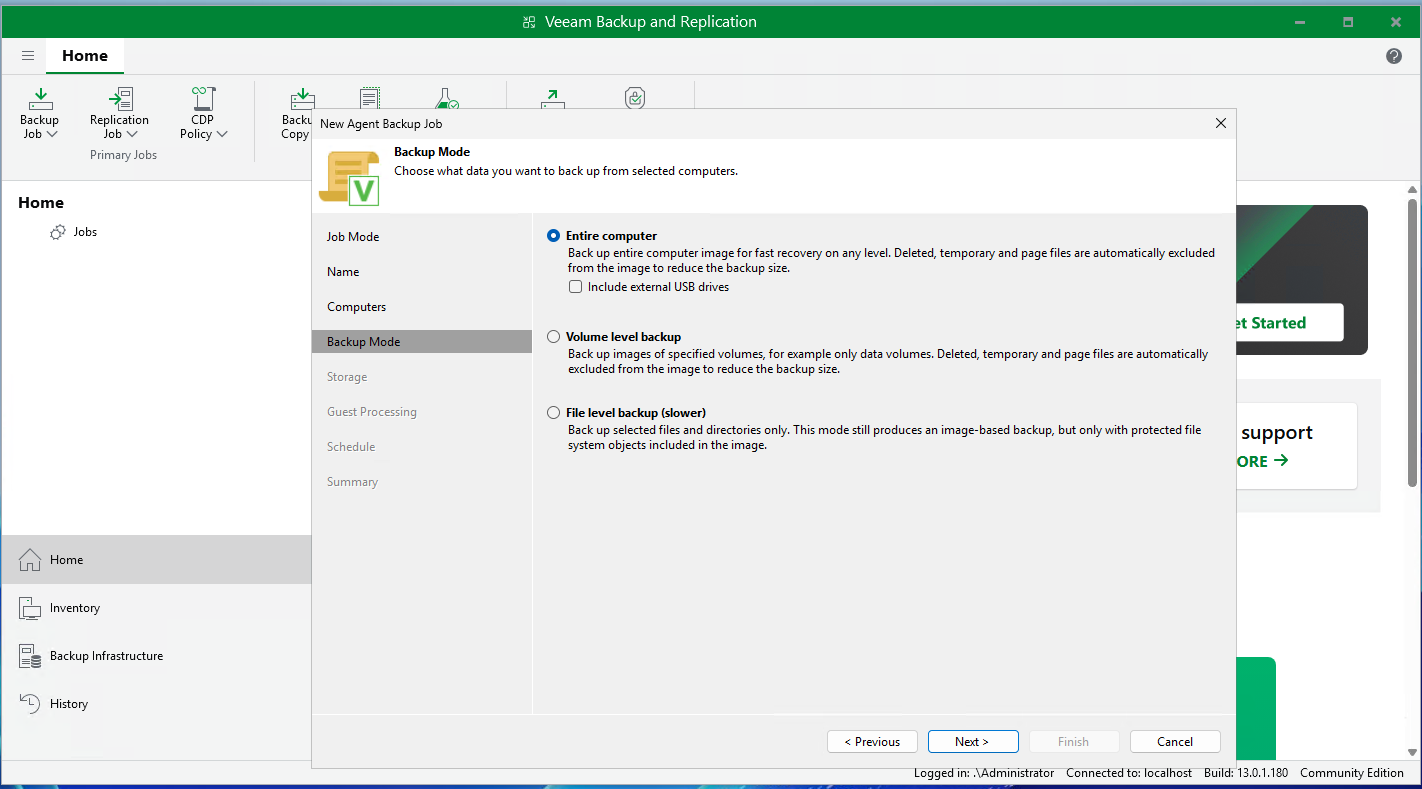This screenshot has height=789, width=1422.
Task: Click the help question mark icon
Action: coord(1394,56)
